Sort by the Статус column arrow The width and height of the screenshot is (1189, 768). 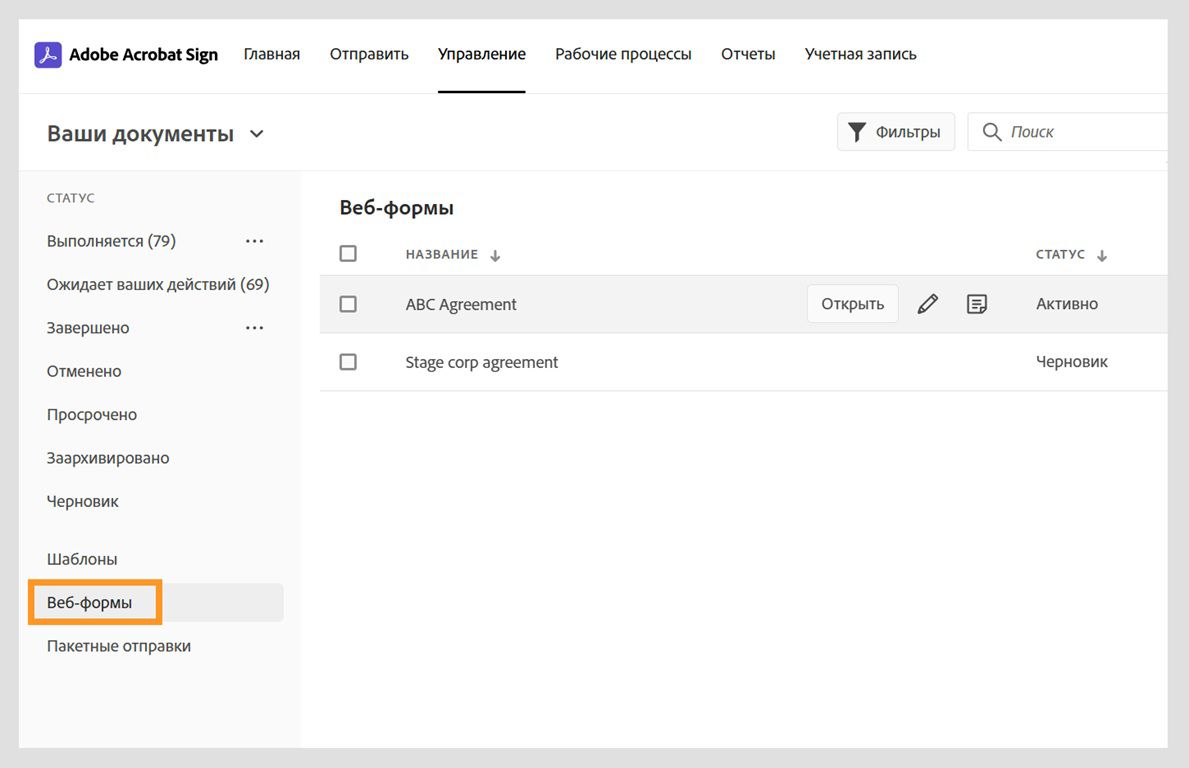click(1102, 256)
